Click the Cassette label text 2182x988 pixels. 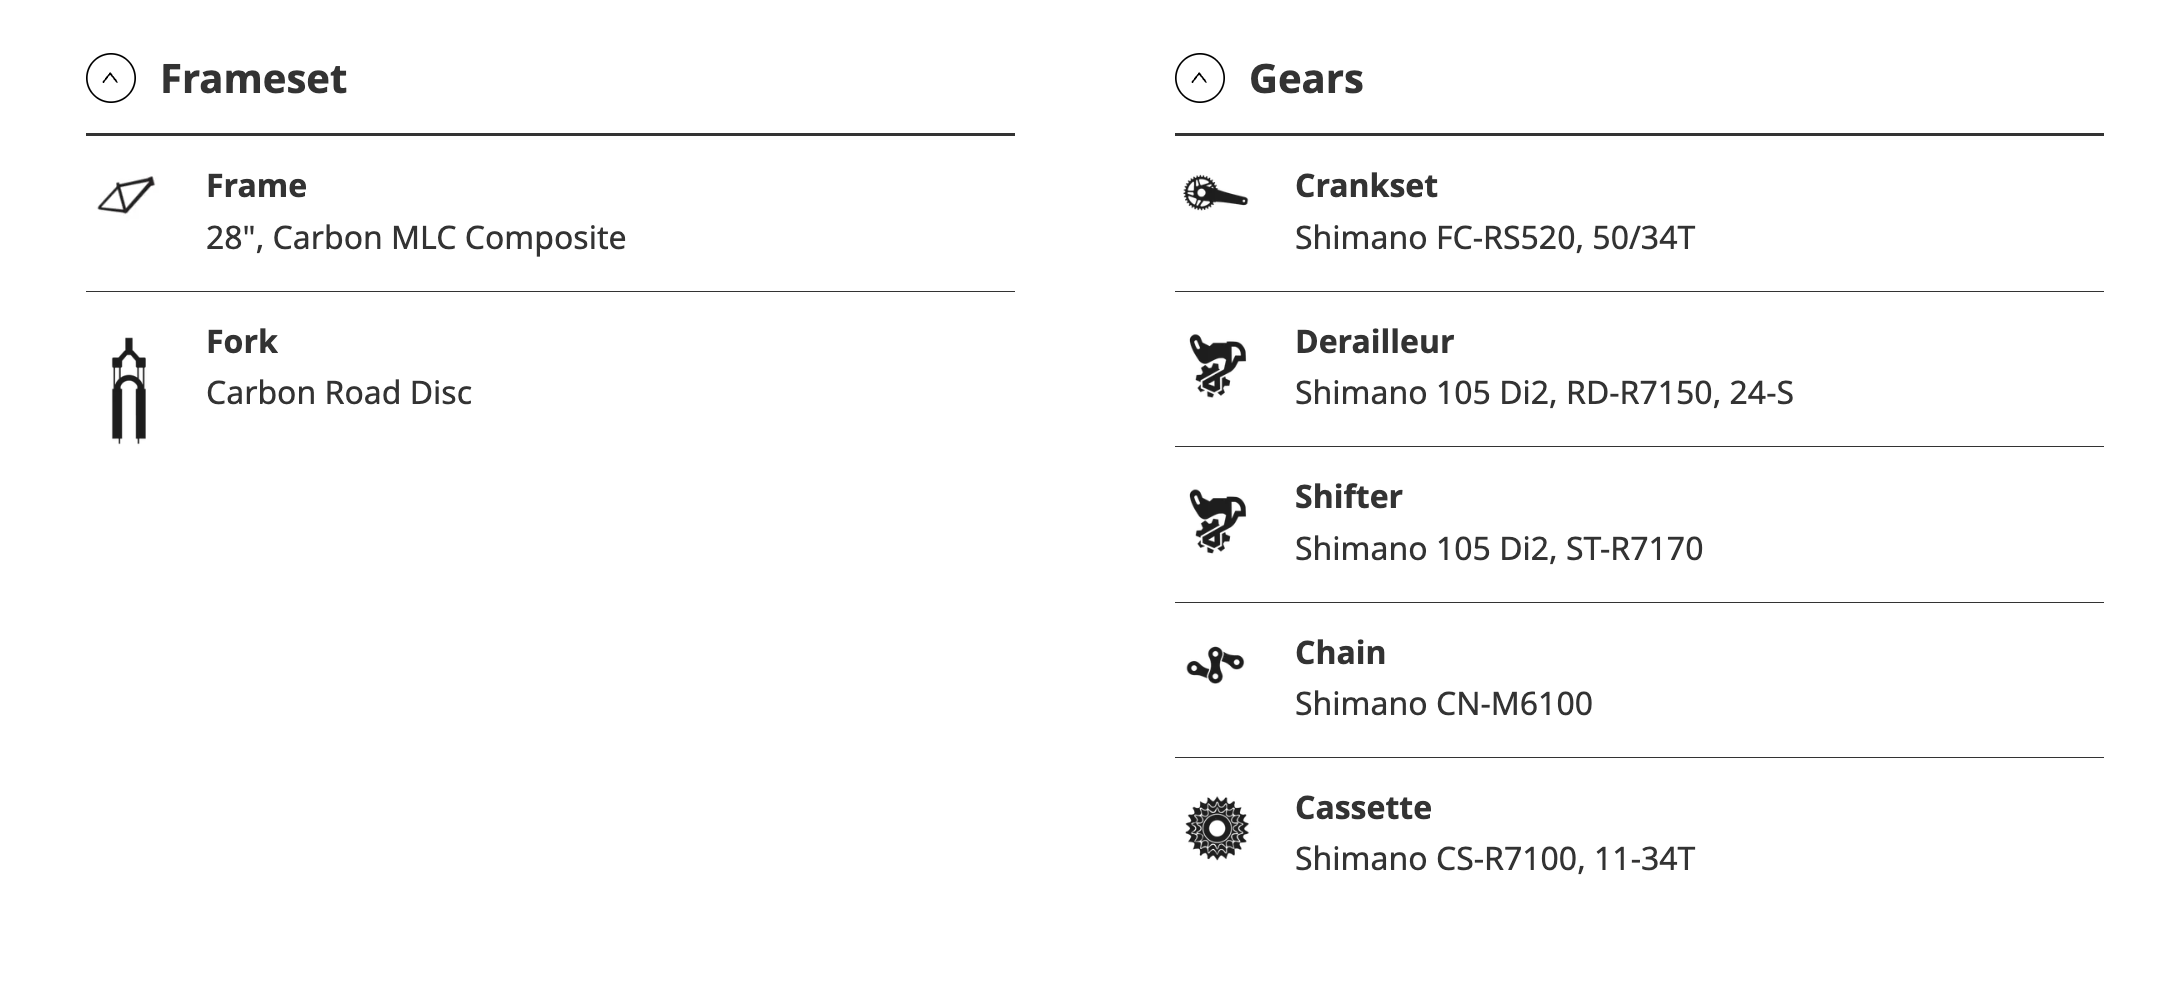pyautogui.click(x=1363, y=808)
